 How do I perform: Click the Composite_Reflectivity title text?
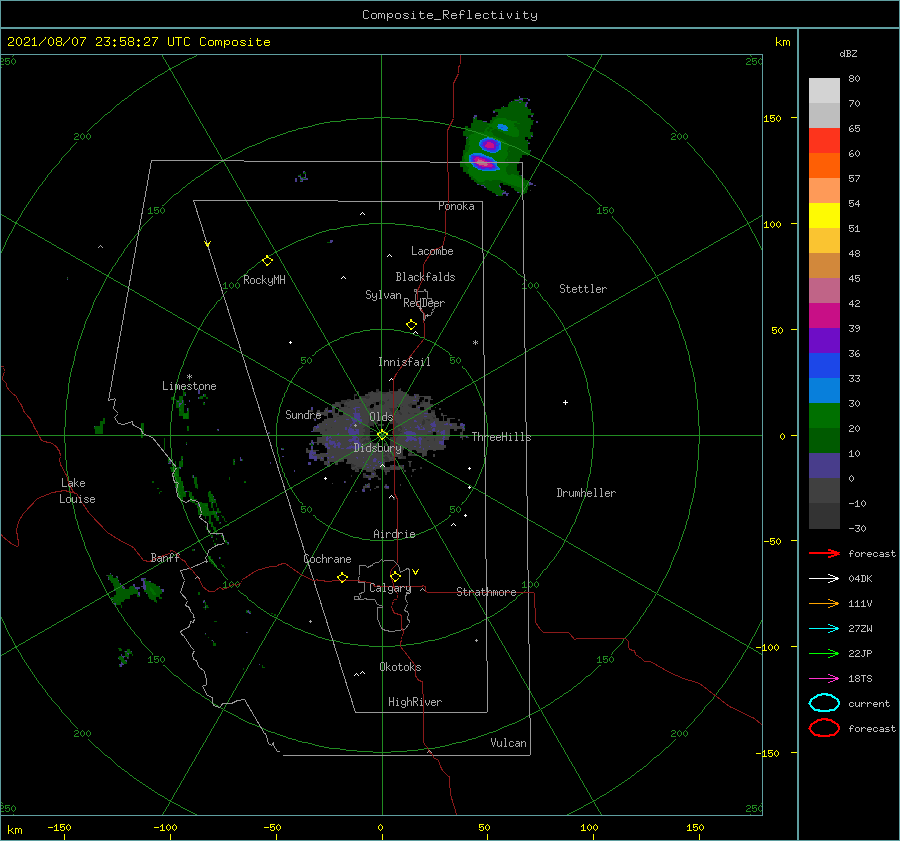tap(449, 15)
